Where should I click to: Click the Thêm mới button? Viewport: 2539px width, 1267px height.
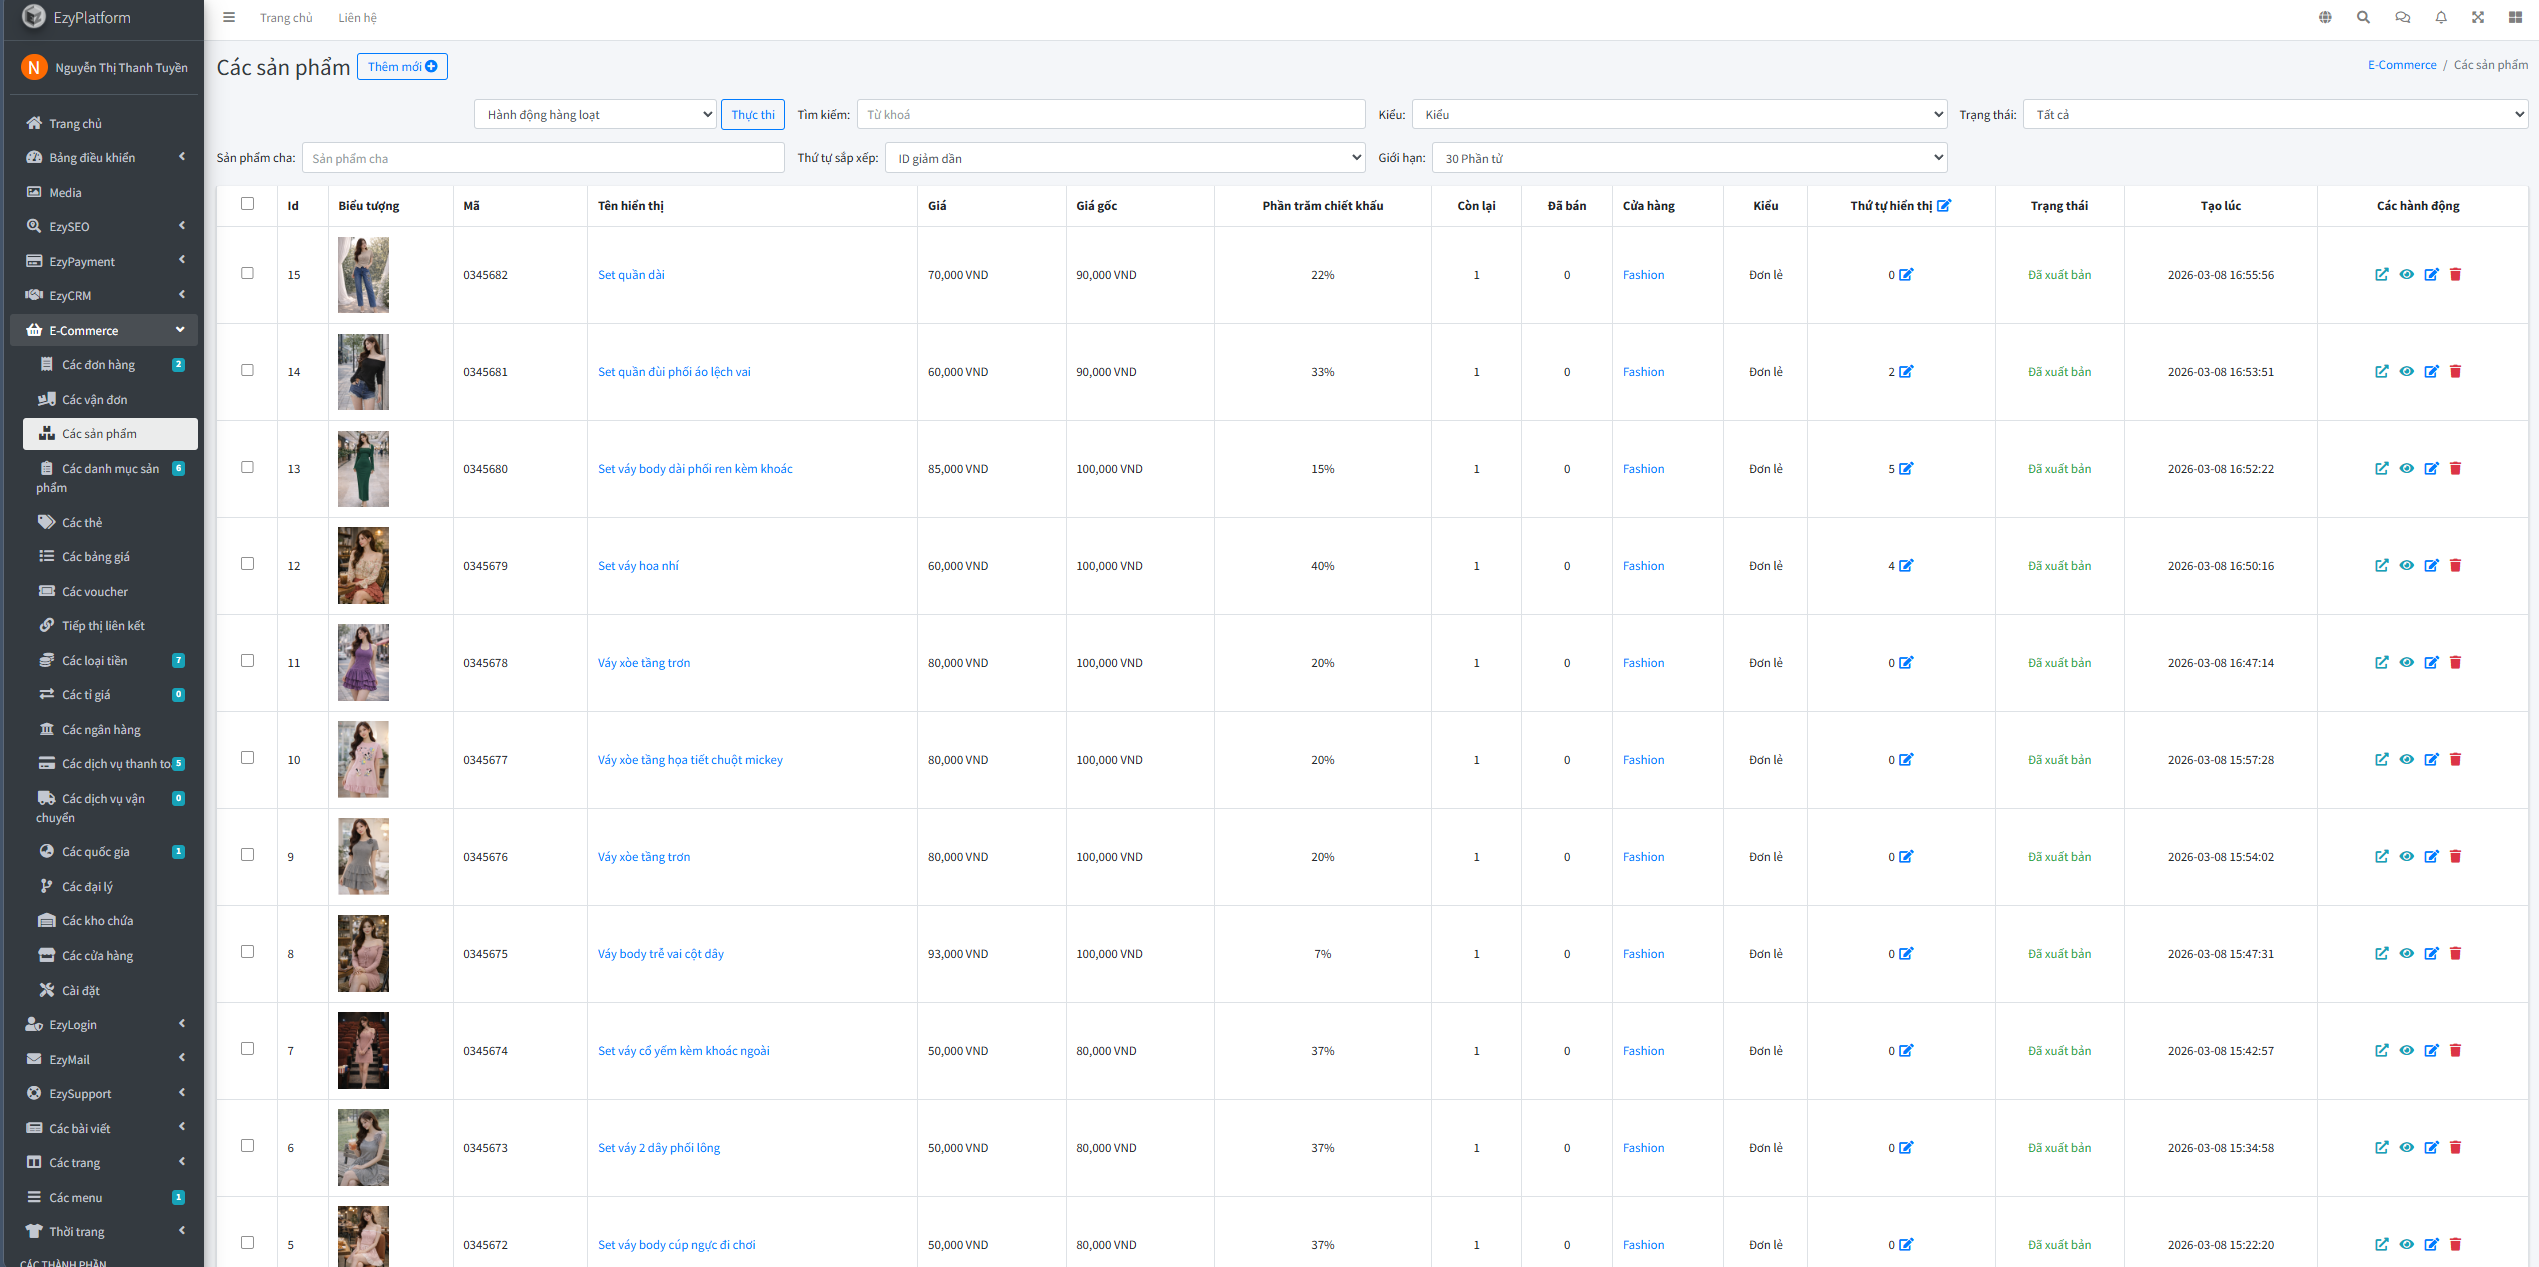click(x=402, y=67)
